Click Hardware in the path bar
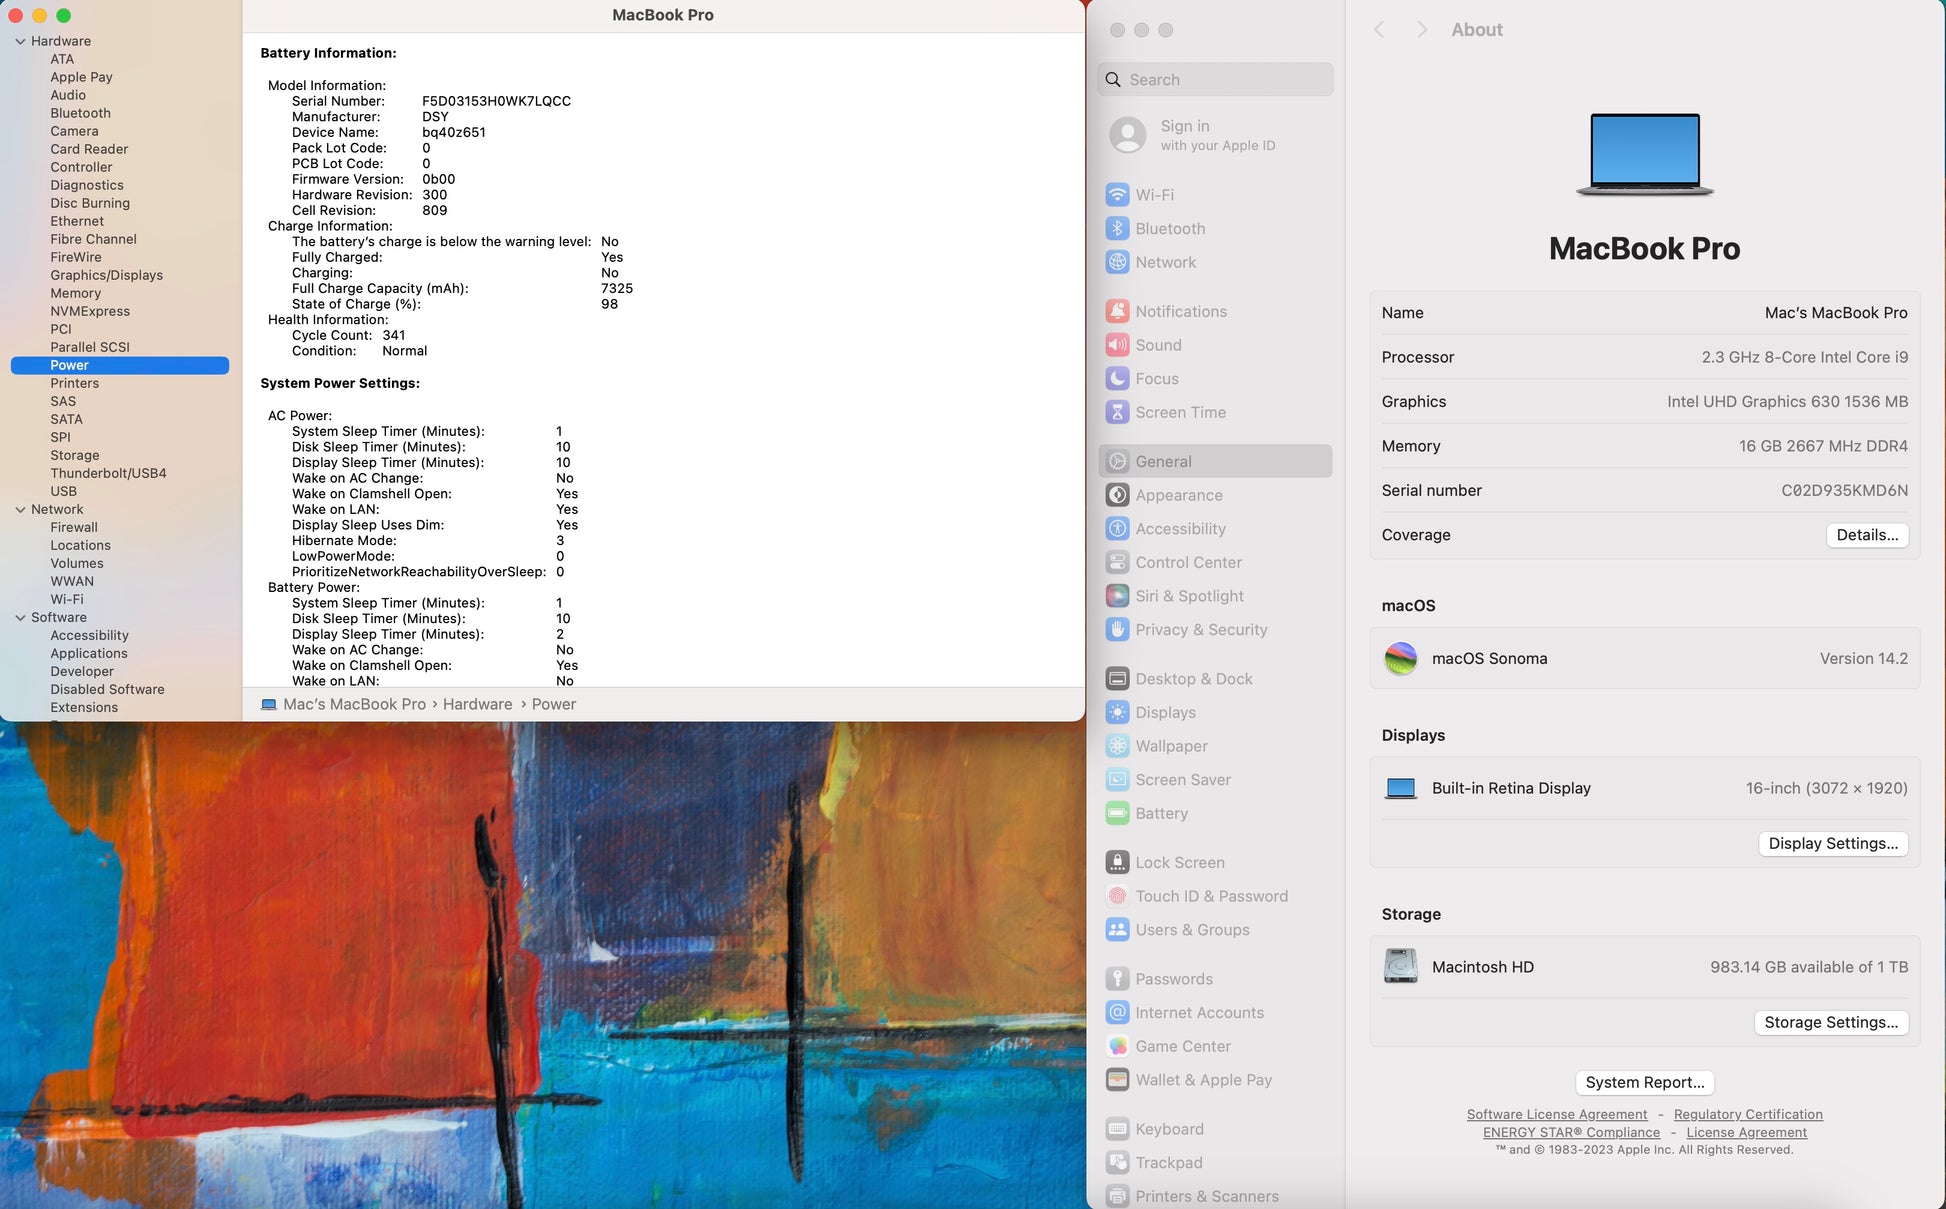 [x=477, y=704]
